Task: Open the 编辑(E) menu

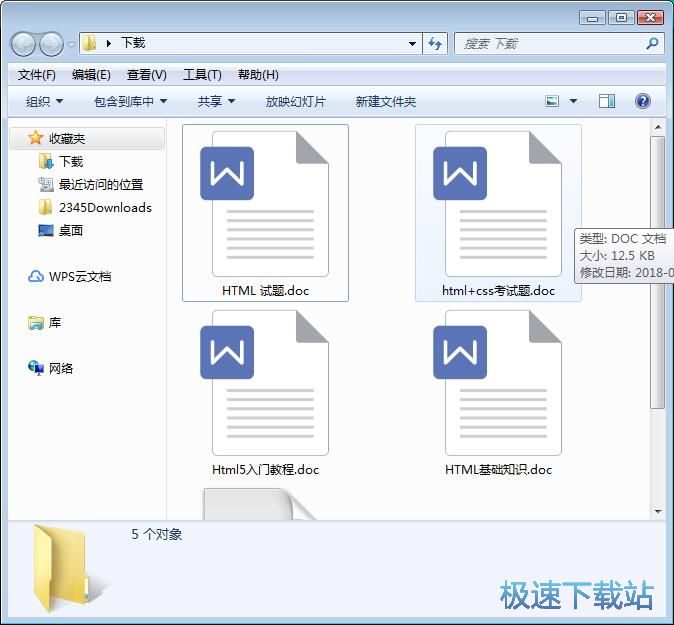Action: [x=91, y=75]
